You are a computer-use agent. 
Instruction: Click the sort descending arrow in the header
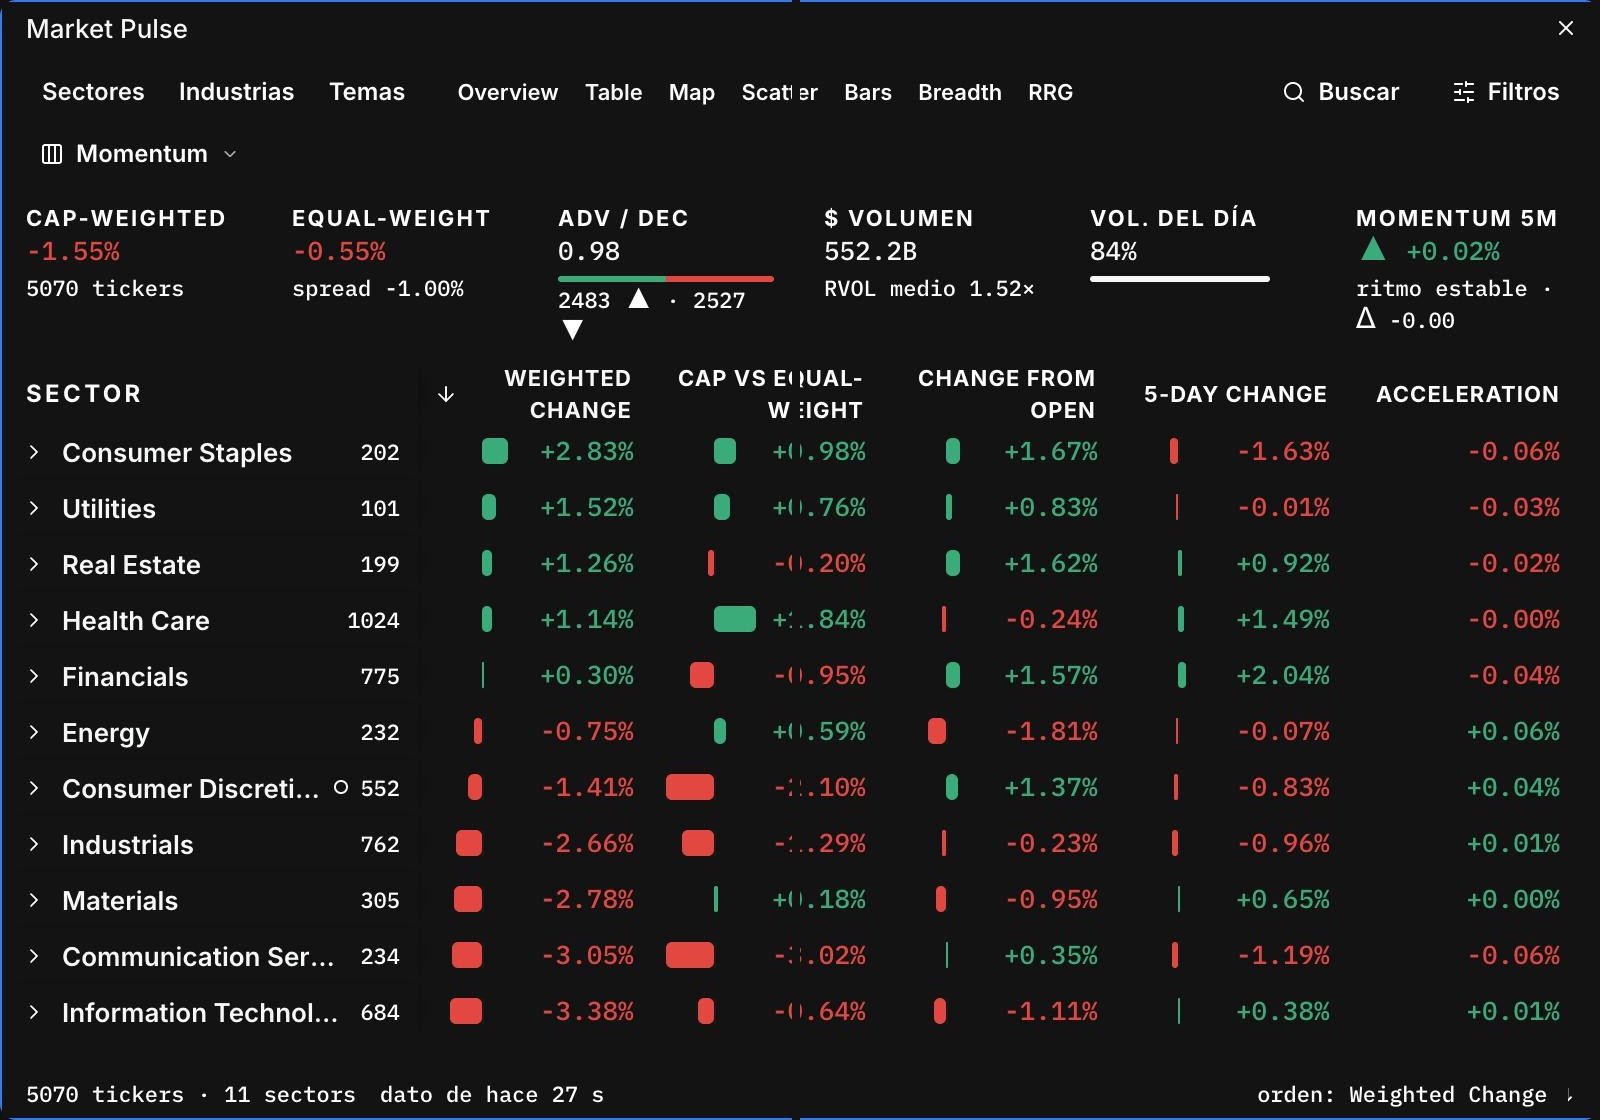coord(446,394)
